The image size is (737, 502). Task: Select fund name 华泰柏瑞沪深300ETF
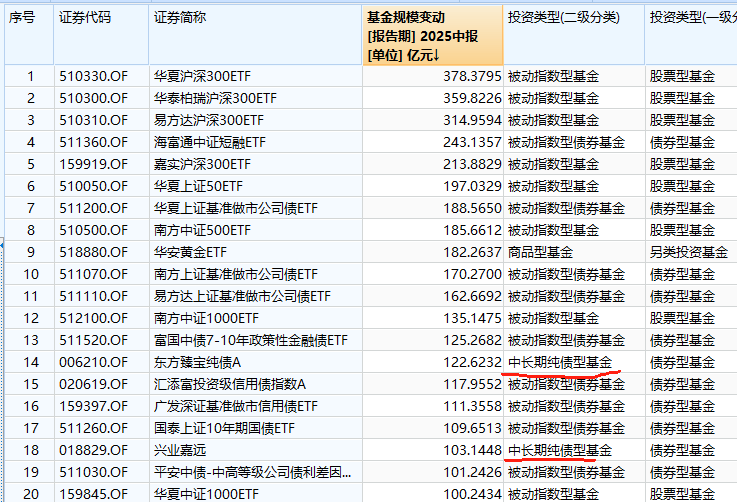tap(215, 98)
